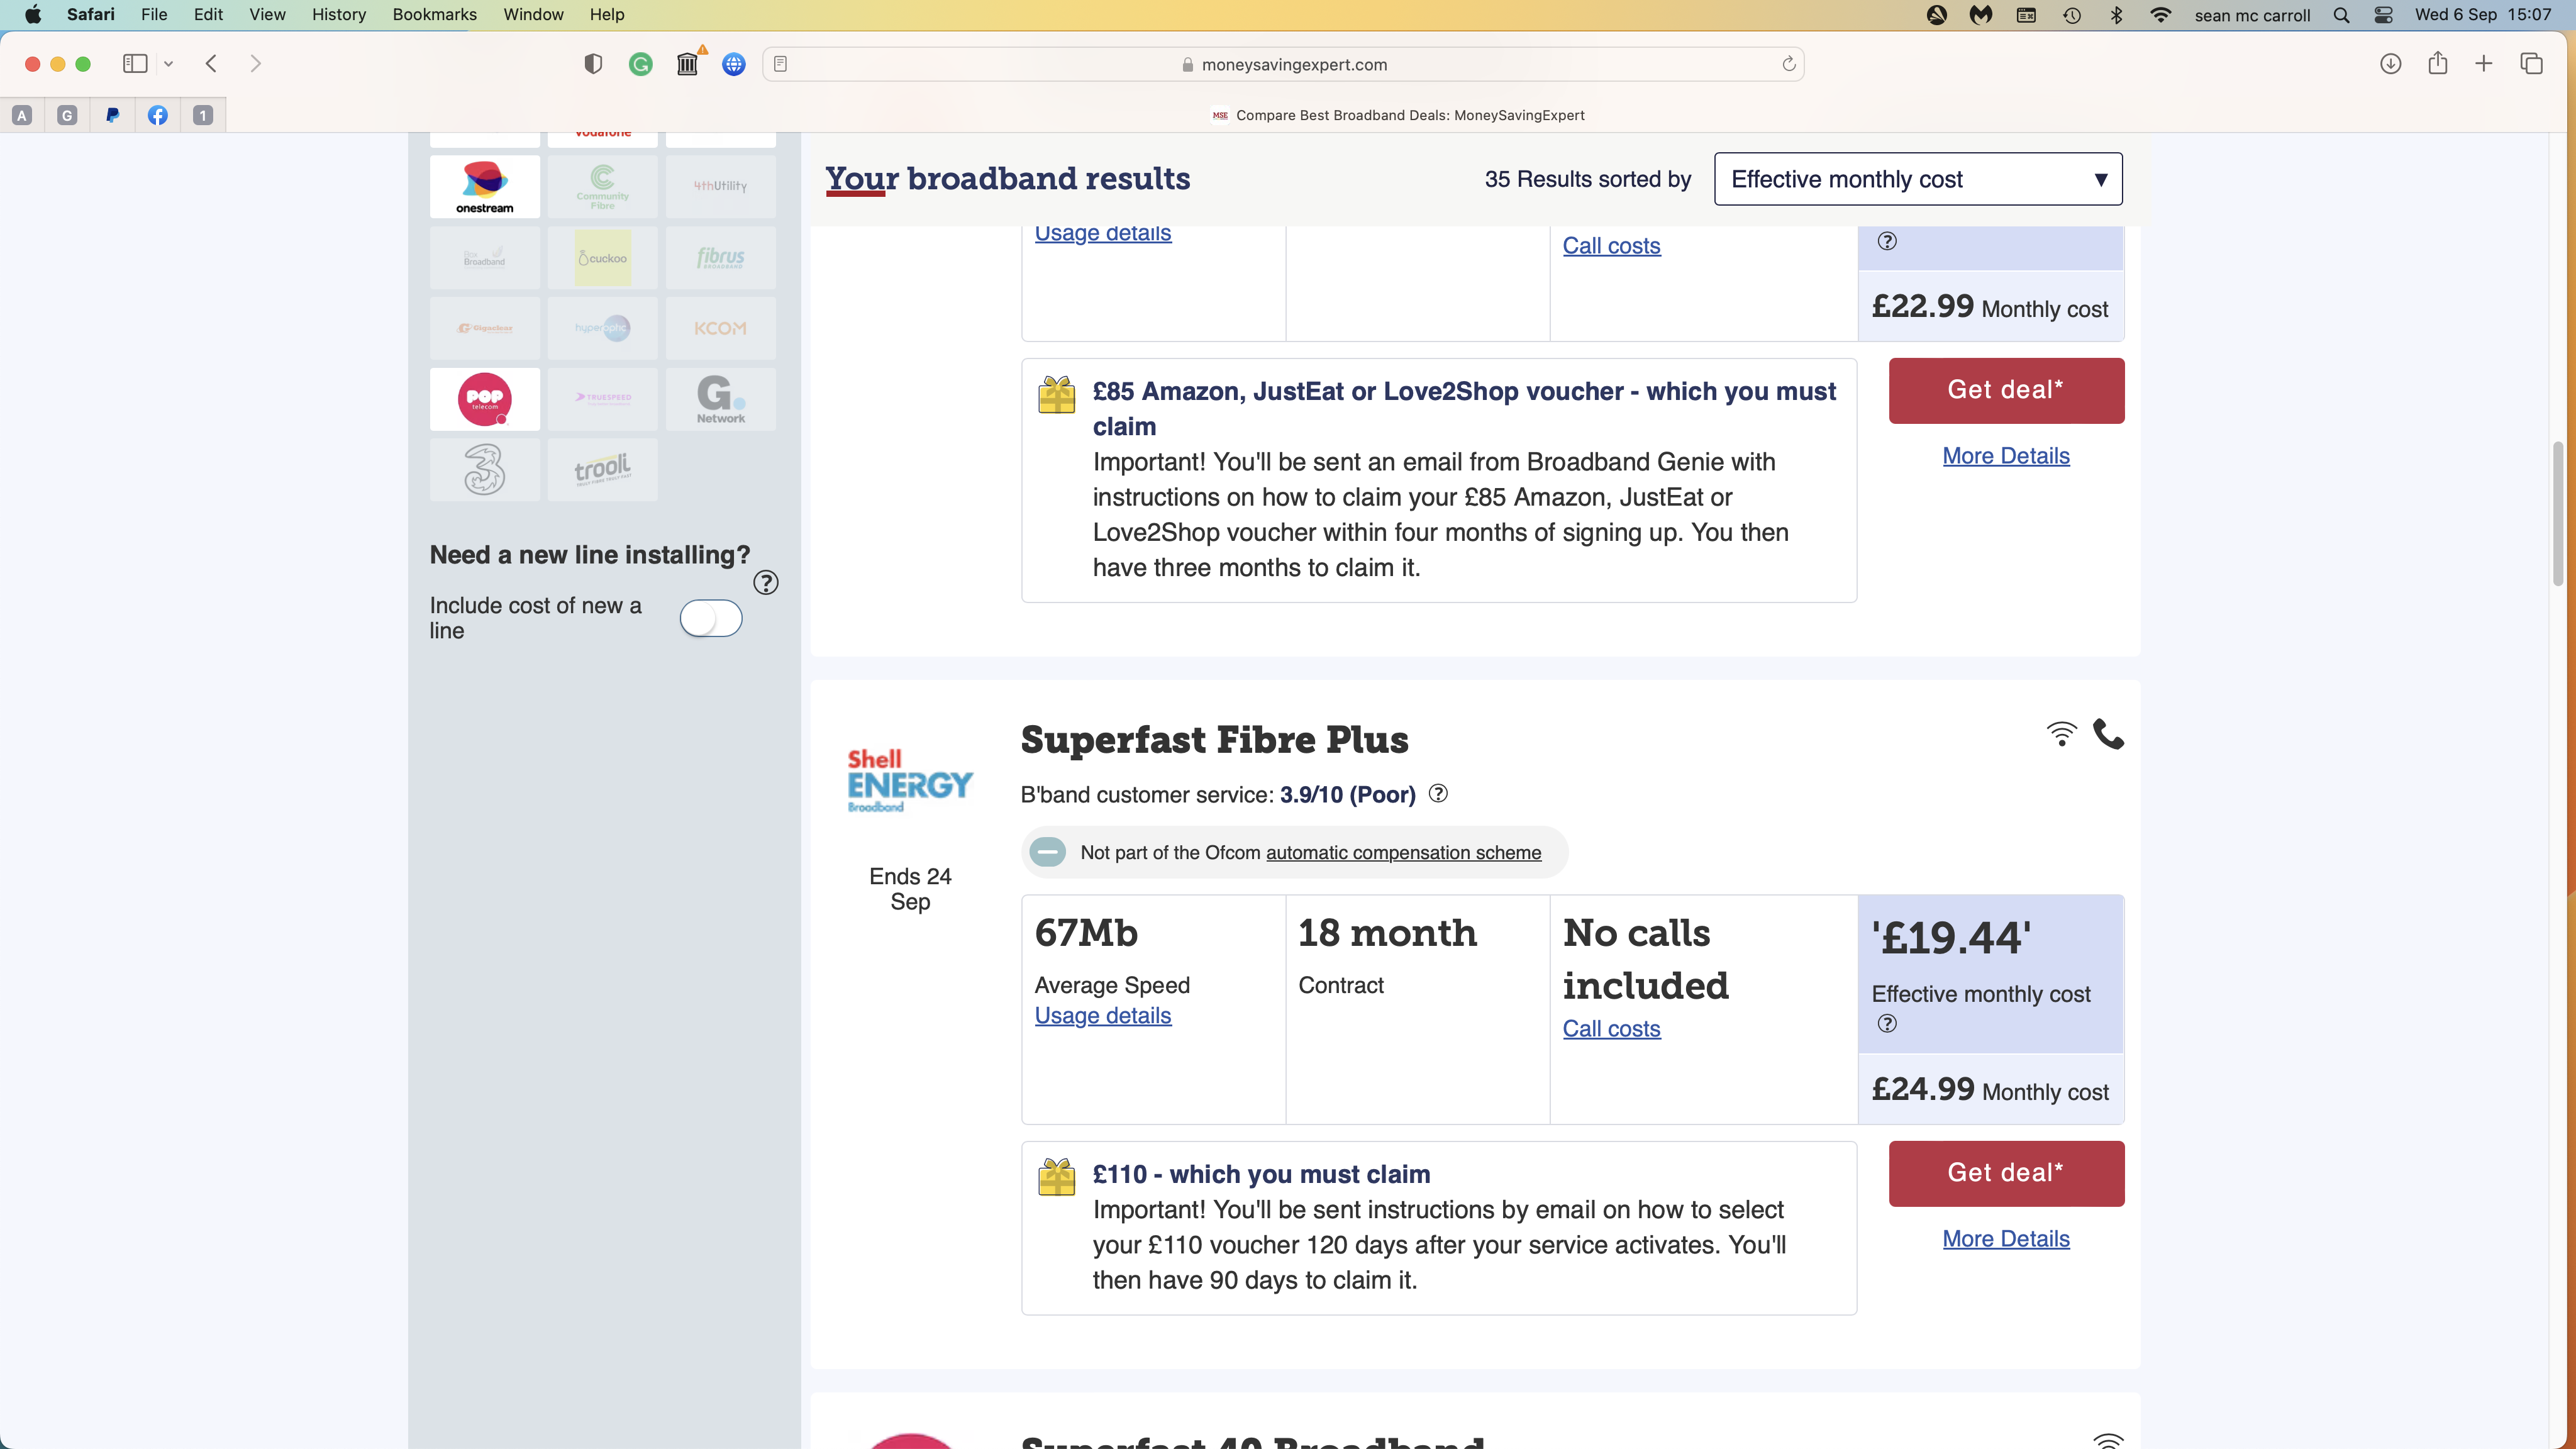The width and height of the screenshot is (2576, 1449).
Task: Select the fibrus broadband provider tile
Action: click(720, 257)
